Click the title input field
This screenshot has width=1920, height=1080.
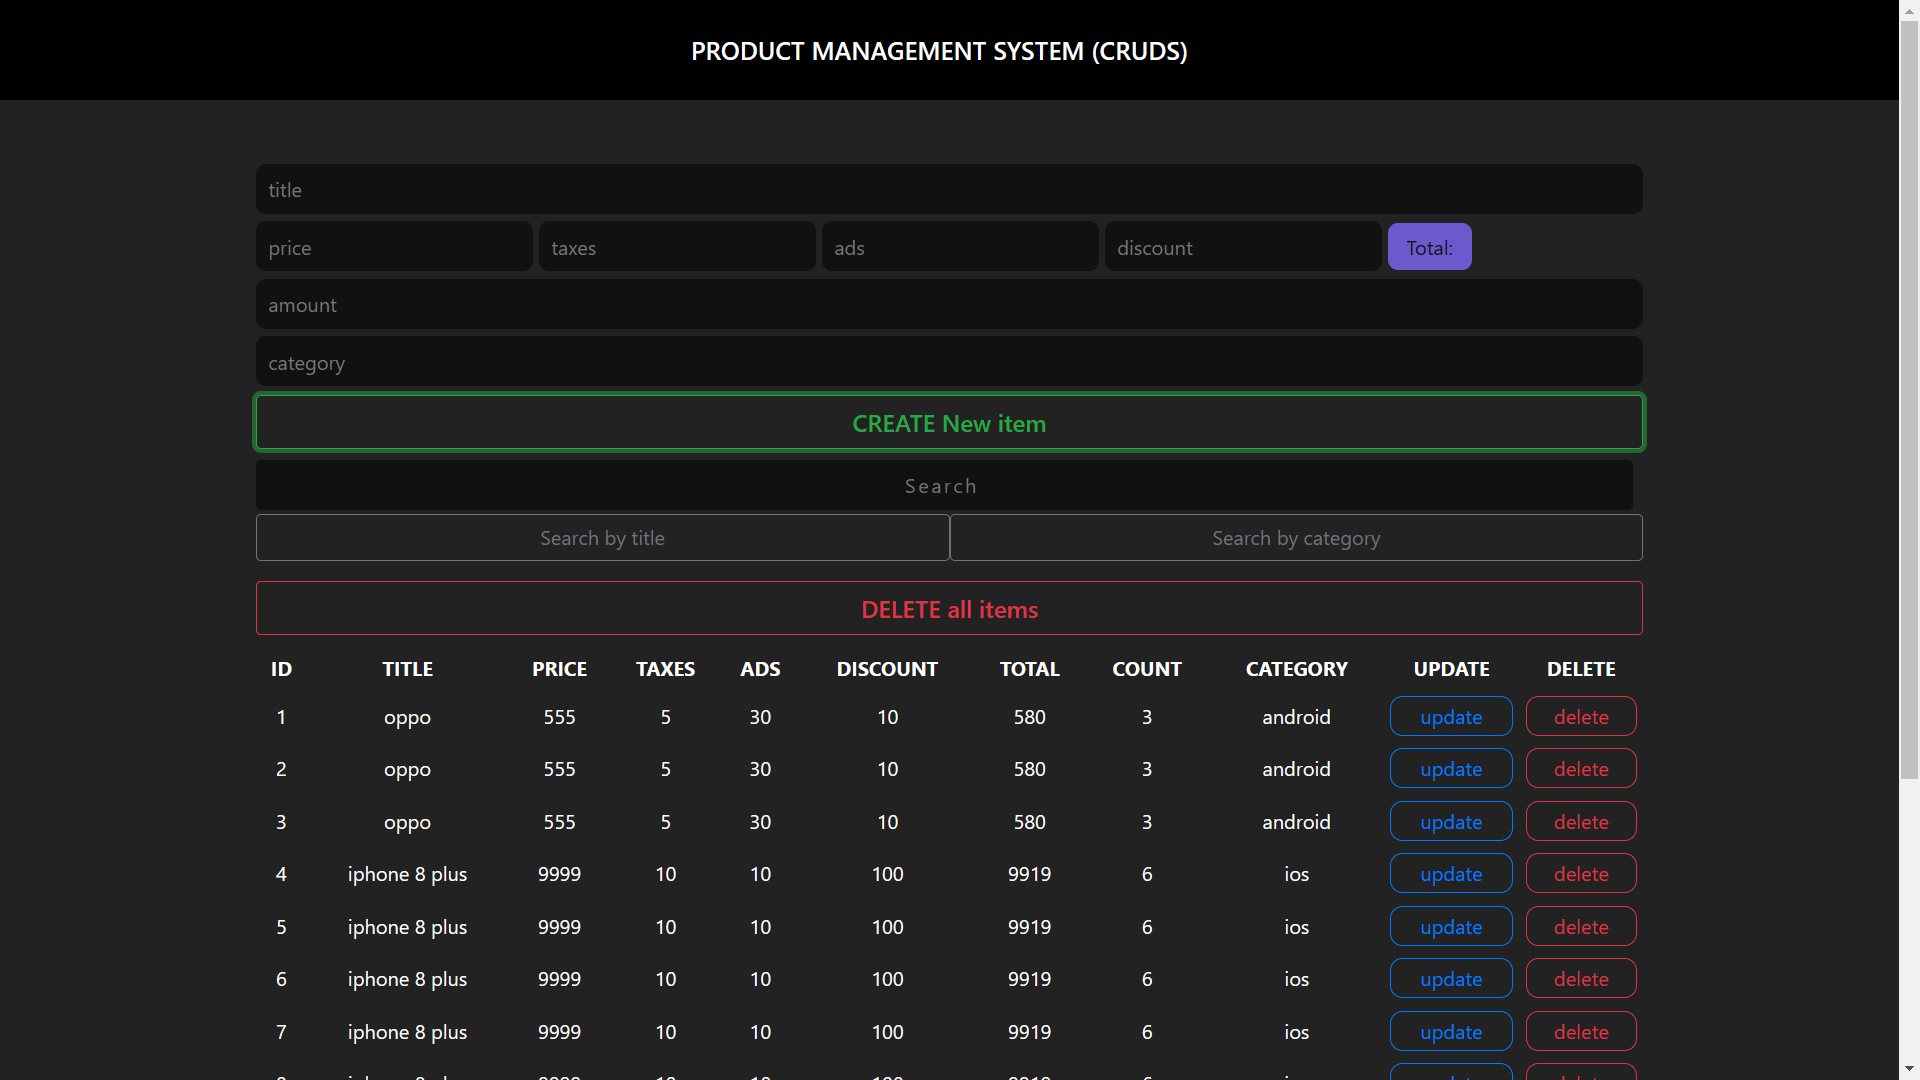point(949,189)
